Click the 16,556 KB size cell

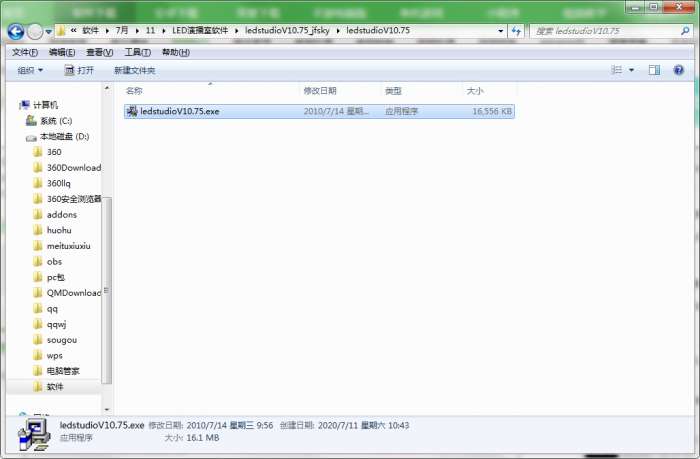(x=492, y=111)
